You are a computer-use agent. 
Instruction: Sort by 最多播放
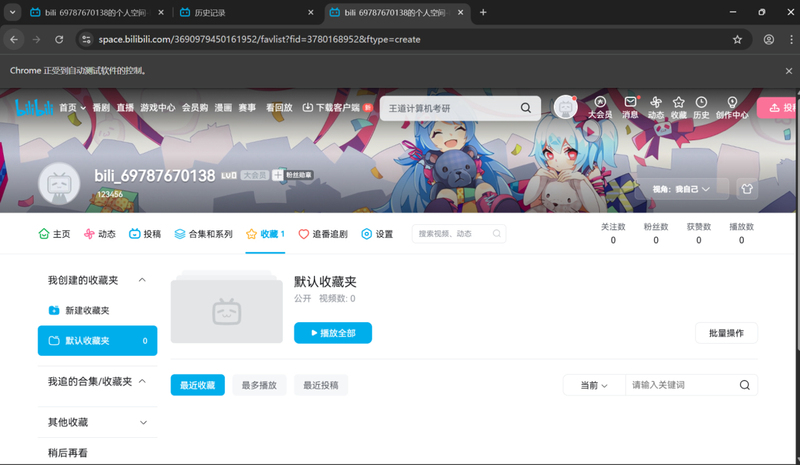click(x=259, y=385)
